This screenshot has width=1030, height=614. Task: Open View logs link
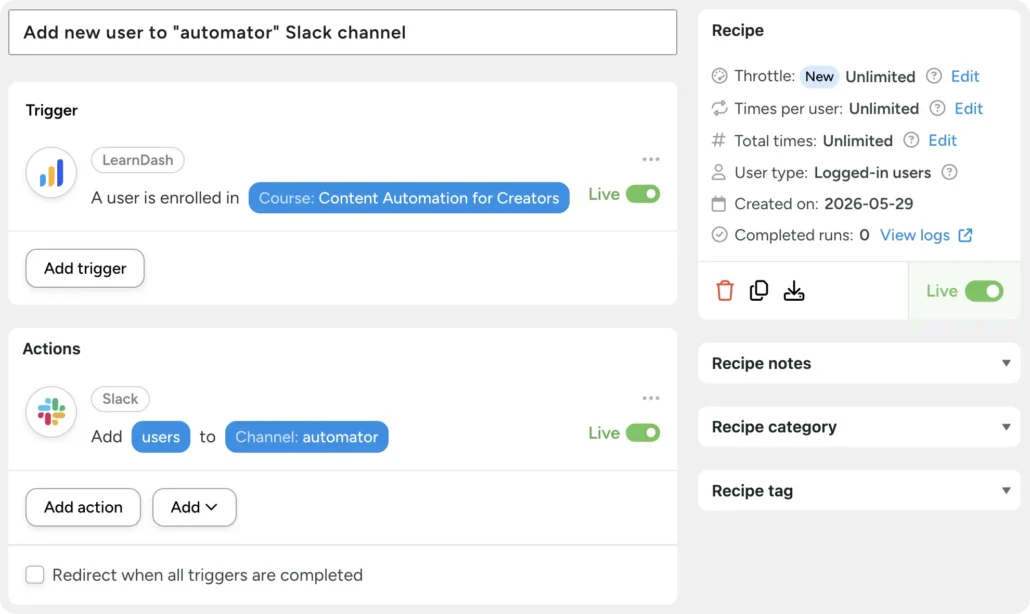point(914,235)
